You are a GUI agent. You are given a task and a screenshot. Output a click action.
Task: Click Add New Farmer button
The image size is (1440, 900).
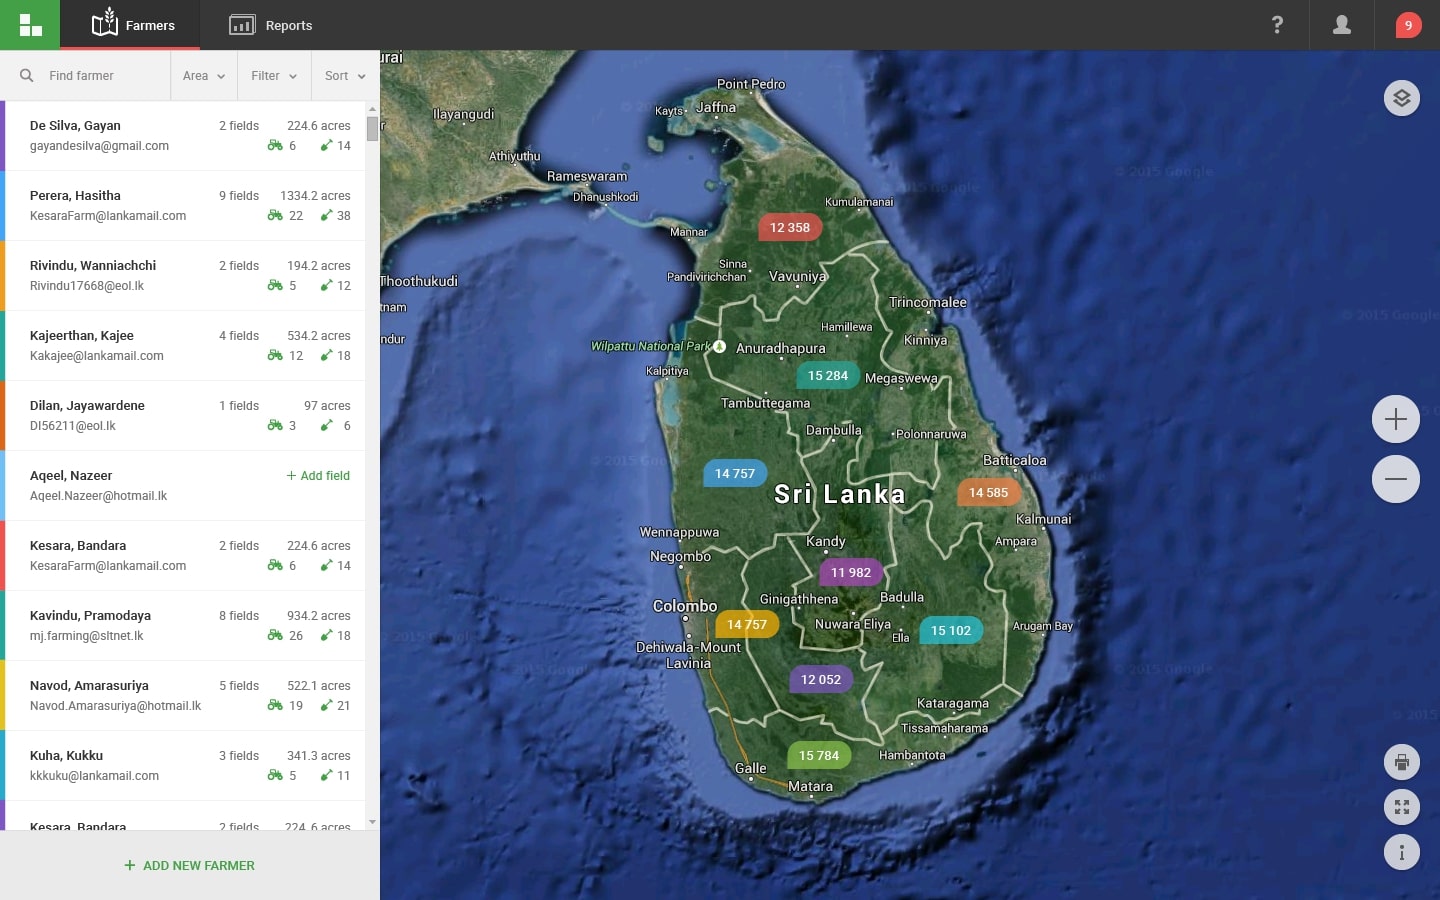coord(190,865)
